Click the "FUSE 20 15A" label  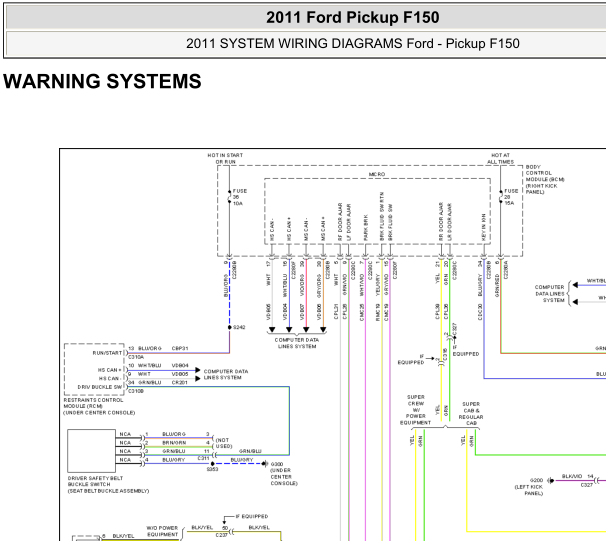click(x=511, y=197)
